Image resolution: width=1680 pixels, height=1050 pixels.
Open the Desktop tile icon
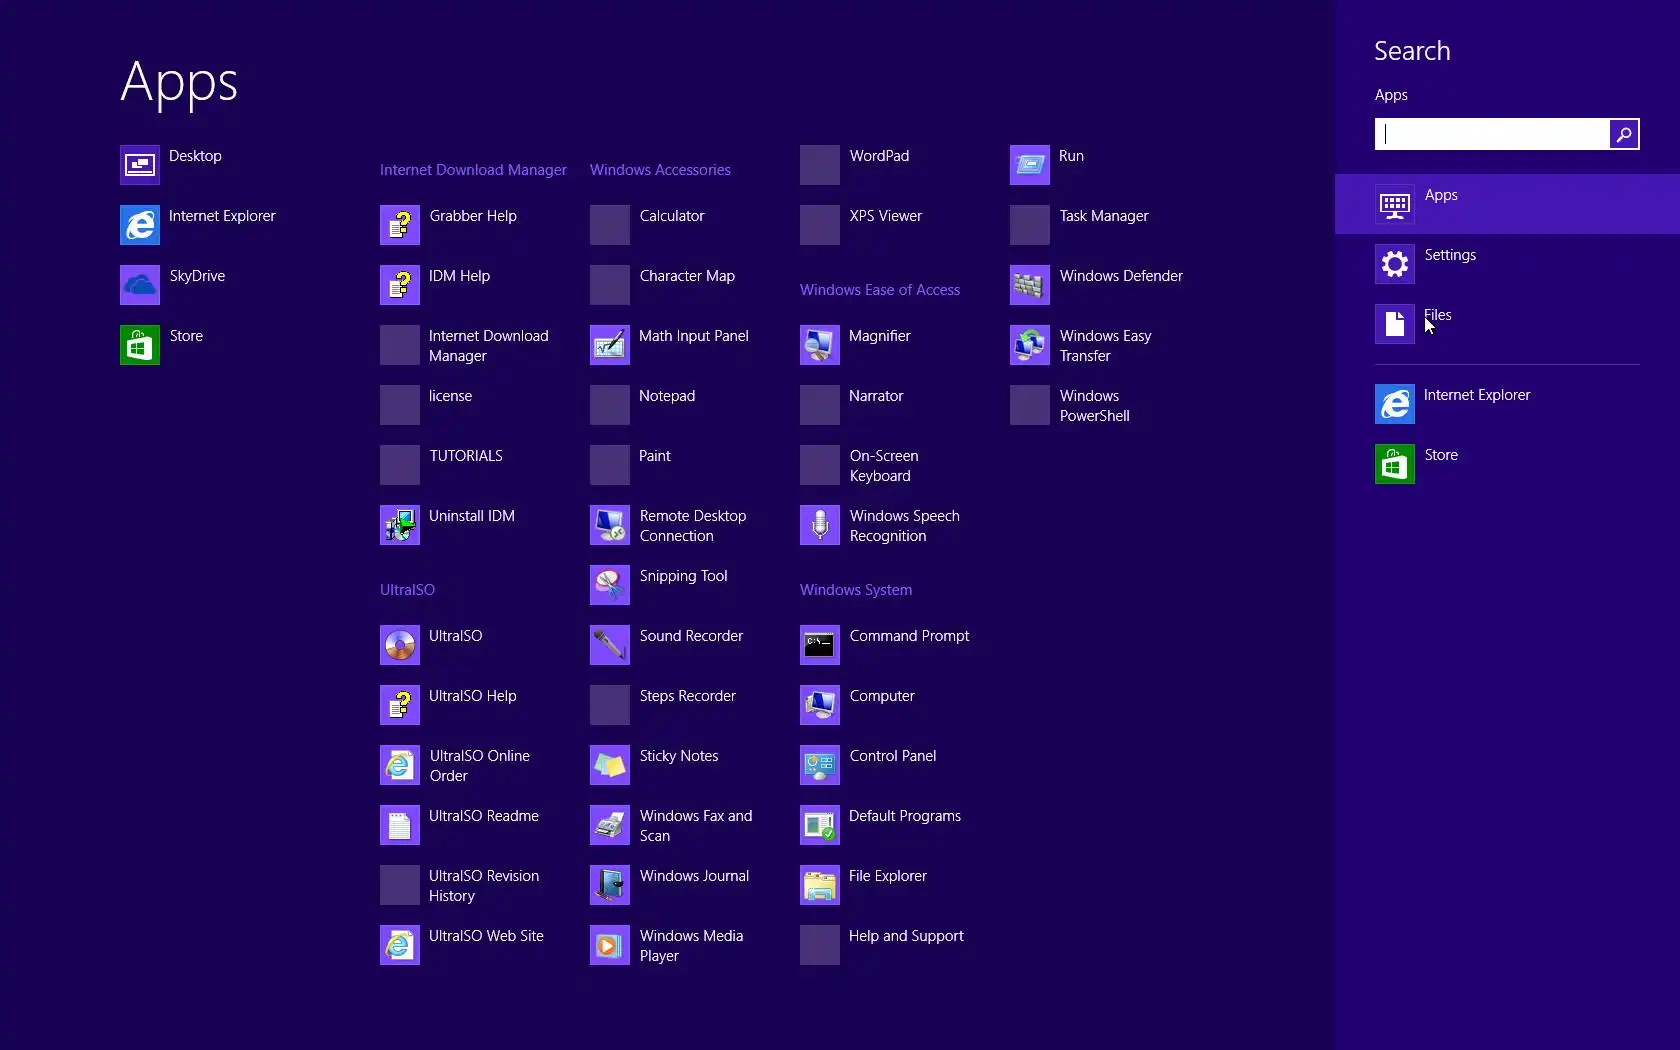coord(140,165)
